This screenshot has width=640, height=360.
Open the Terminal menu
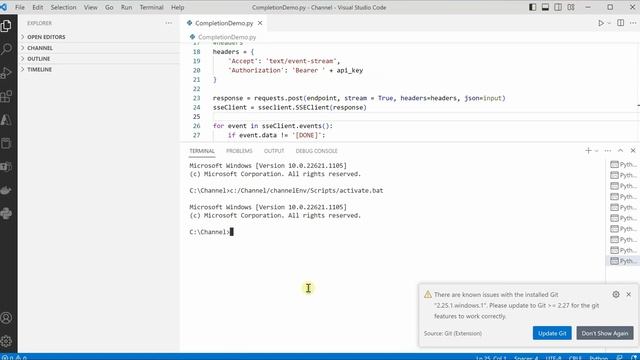click(x=151, y=7)
